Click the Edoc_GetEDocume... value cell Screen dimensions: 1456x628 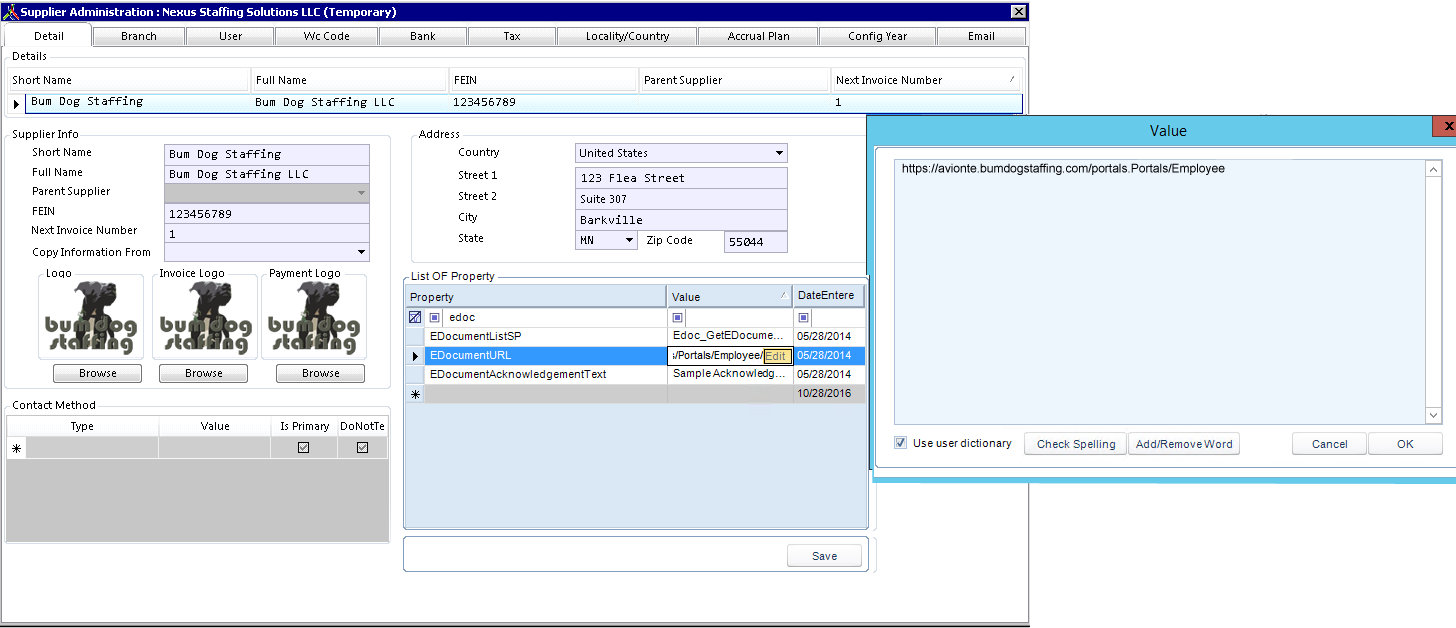click(x=730, y=337)
